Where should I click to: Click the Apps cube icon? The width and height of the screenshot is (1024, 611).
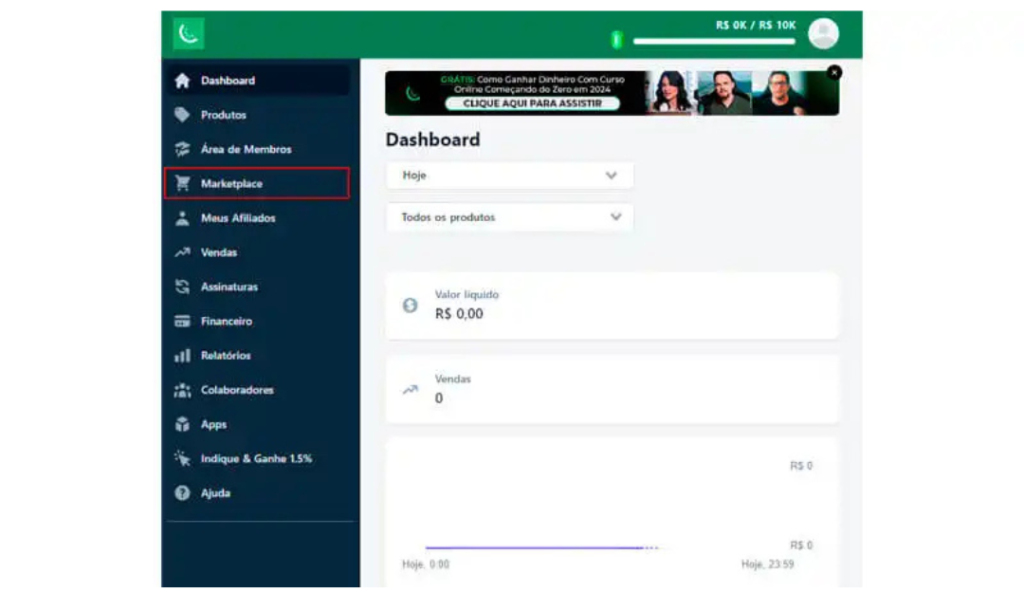point(182,425)
